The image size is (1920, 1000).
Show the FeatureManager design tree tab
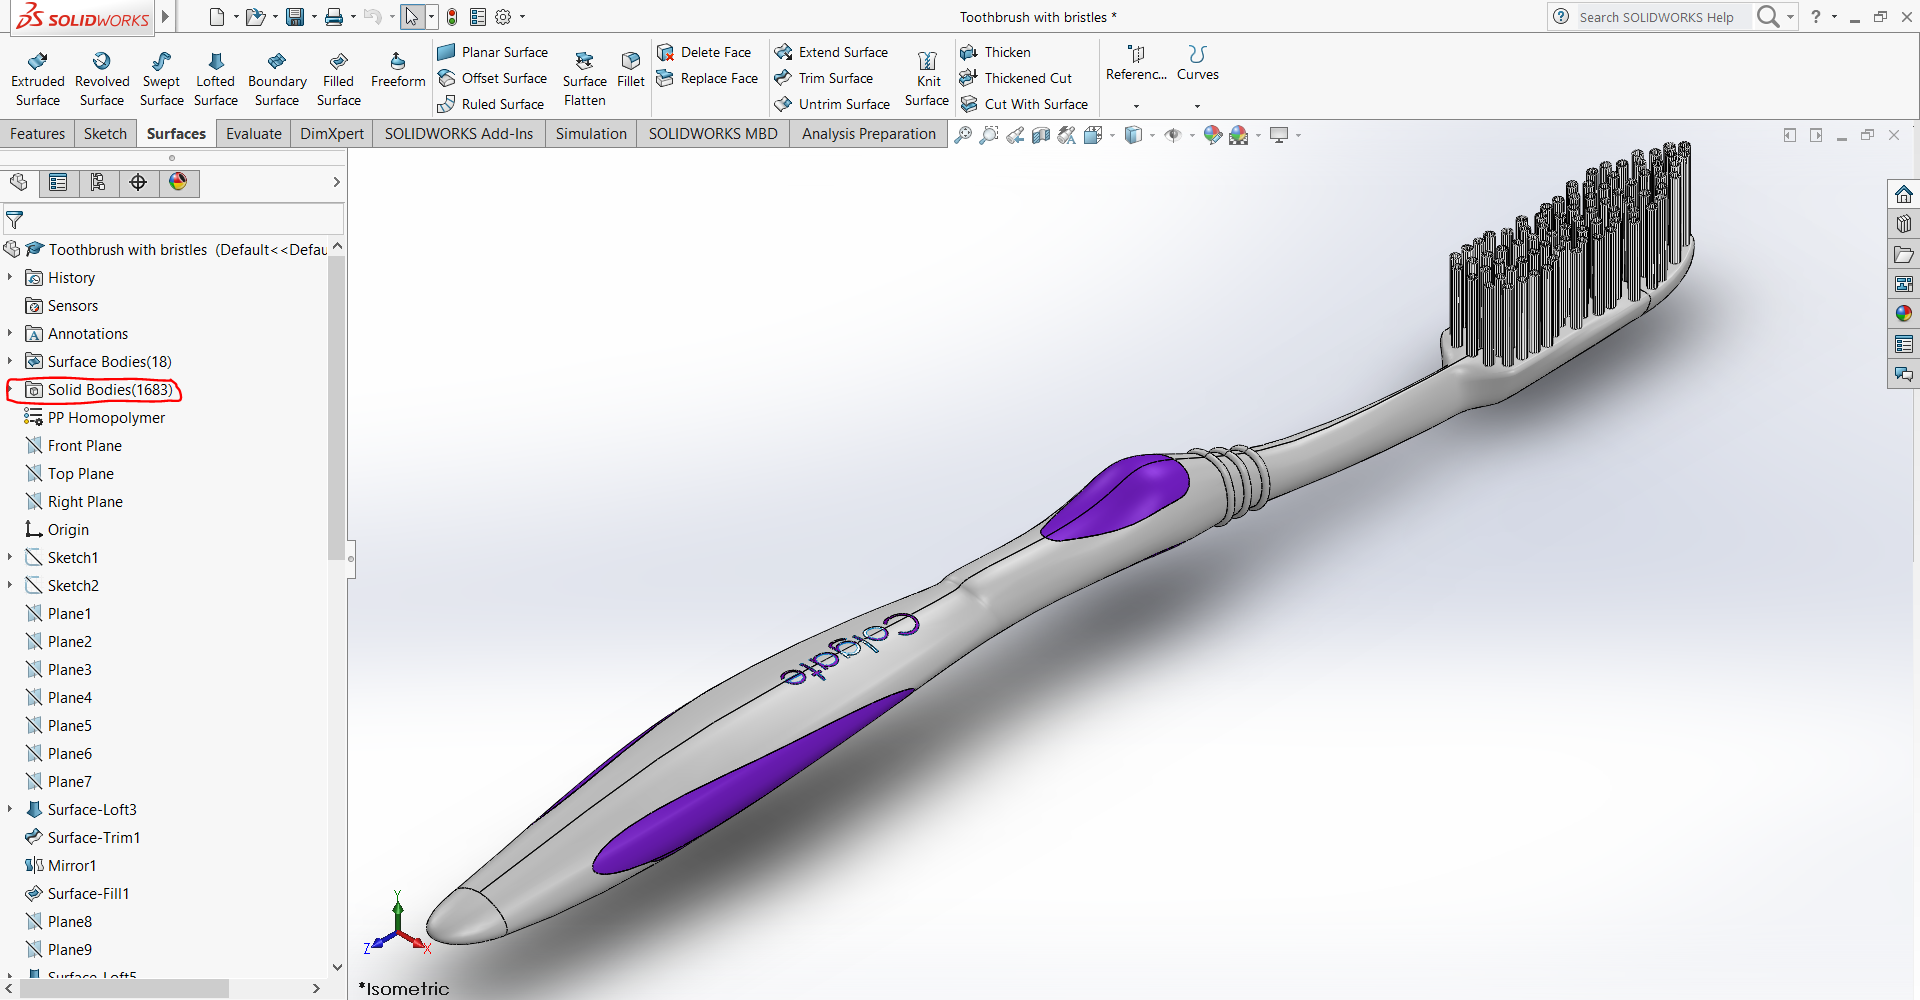click(x=19, y=182)
